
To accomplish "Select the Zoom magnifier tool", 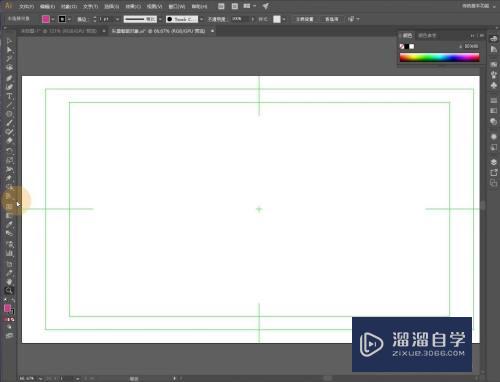I will click(x=9, y=290).
